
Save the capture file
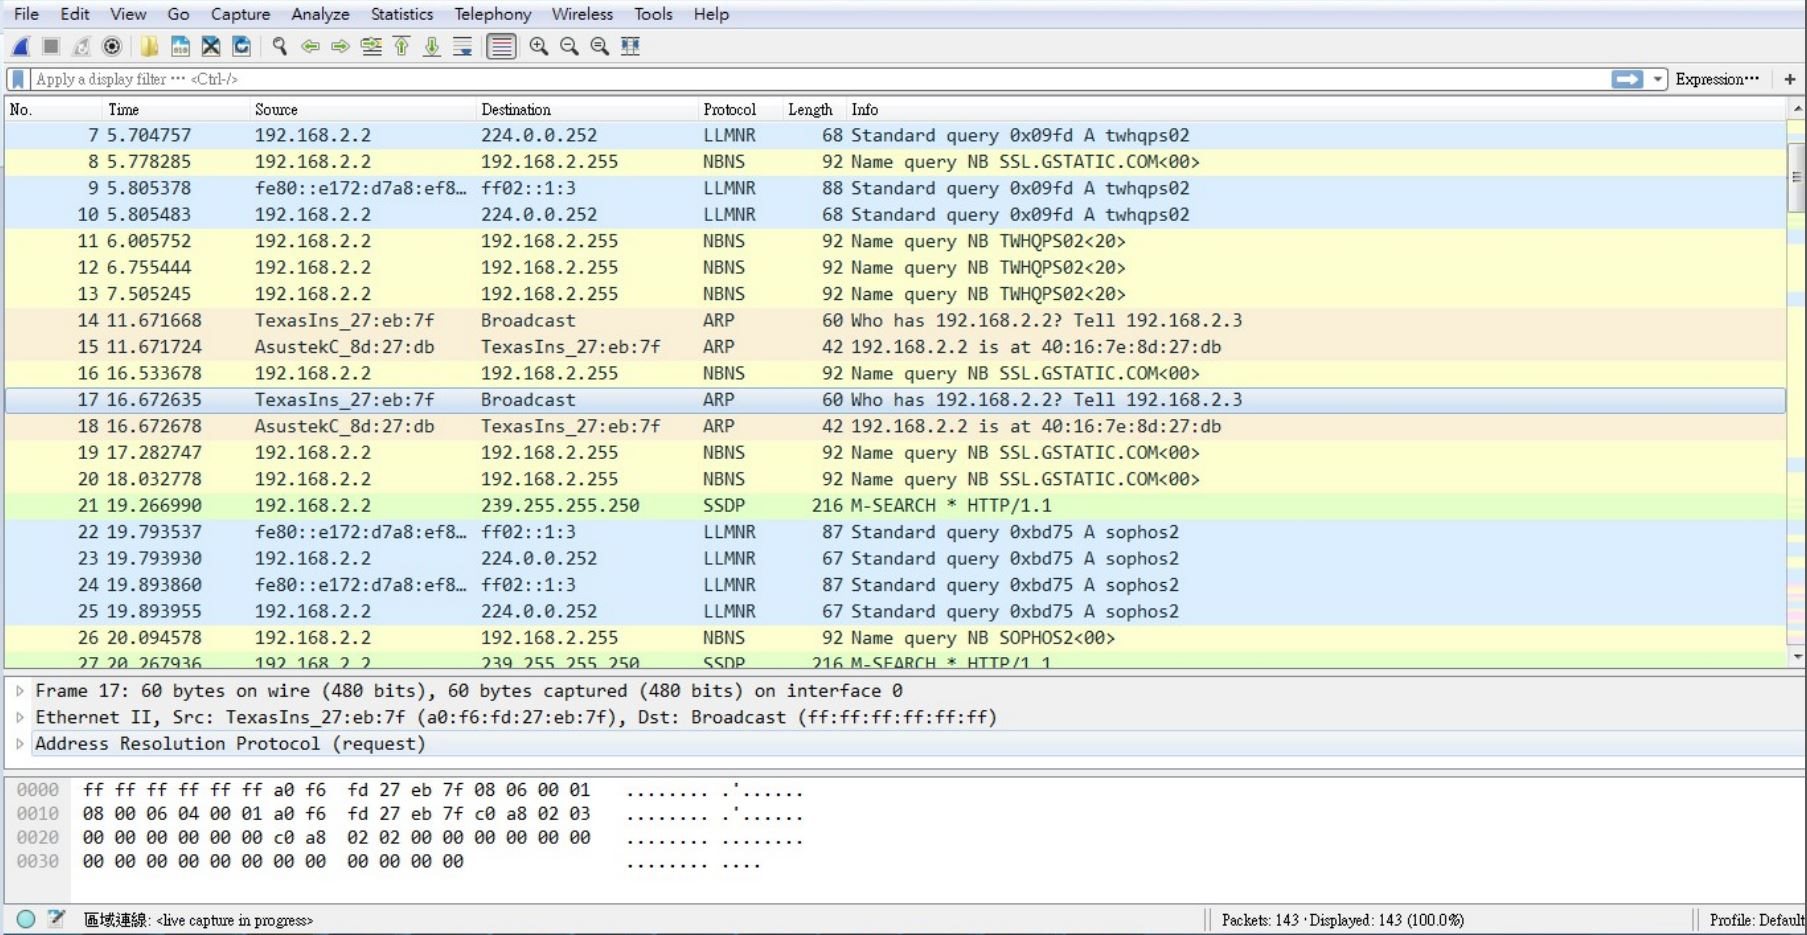tap(180, 46)
